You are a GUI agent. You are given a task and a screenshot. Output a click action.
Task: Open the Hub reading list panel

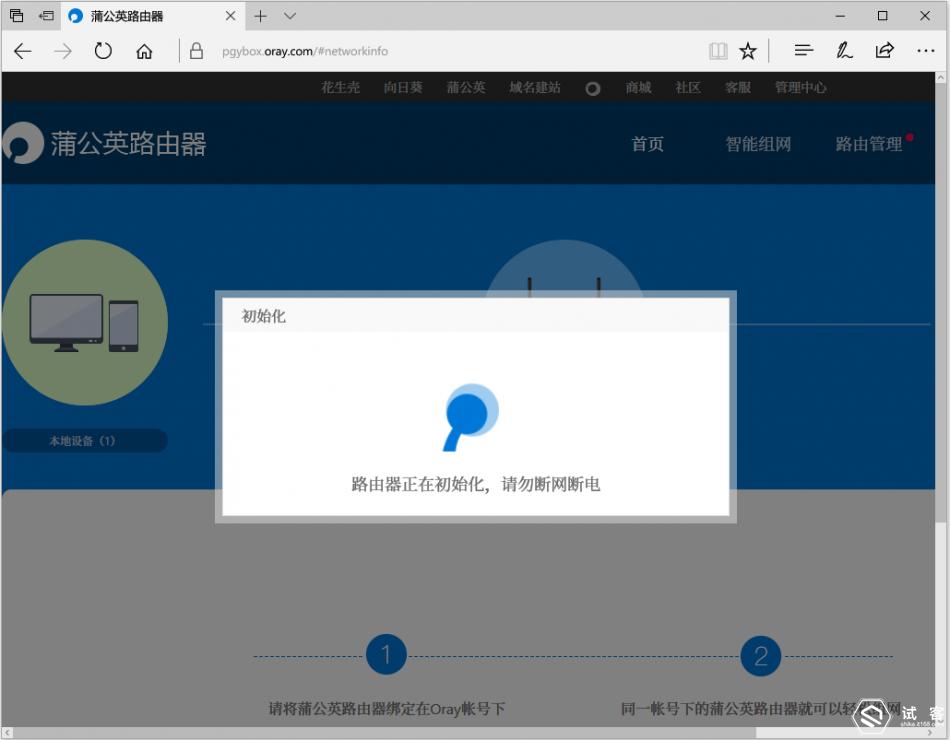click(804, 50)
